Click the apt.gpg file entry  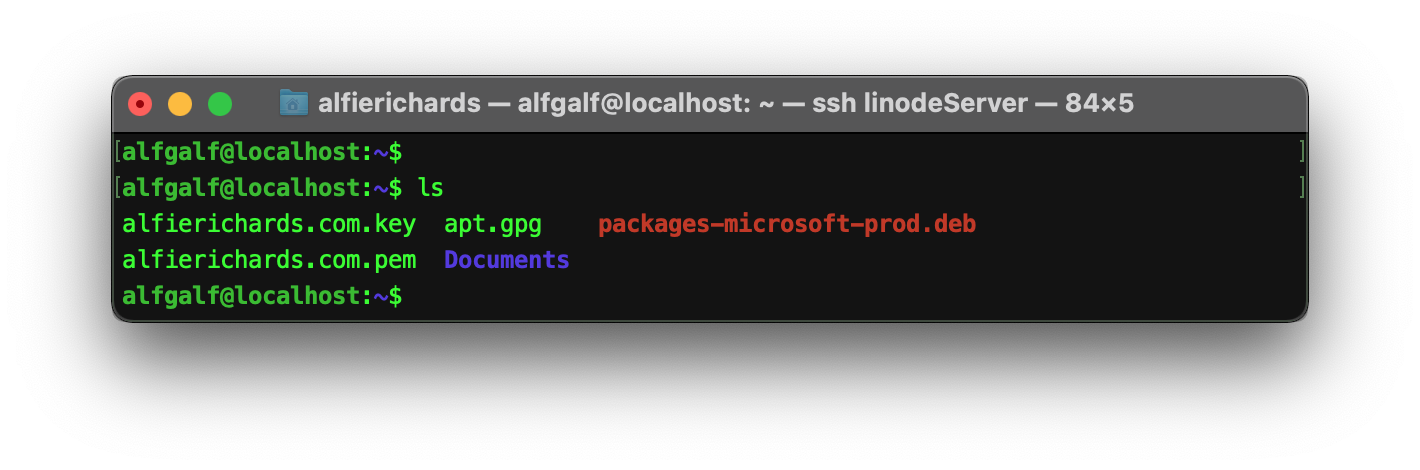click(x=493, y=224)
